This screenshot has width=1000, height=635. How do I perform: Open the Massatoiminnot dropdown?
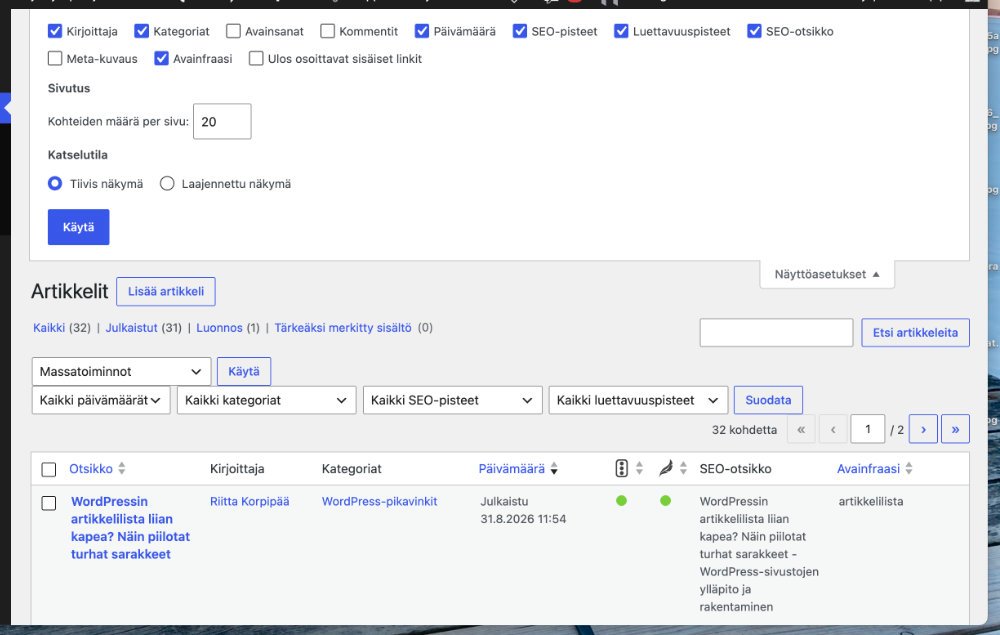pos(121,371)
